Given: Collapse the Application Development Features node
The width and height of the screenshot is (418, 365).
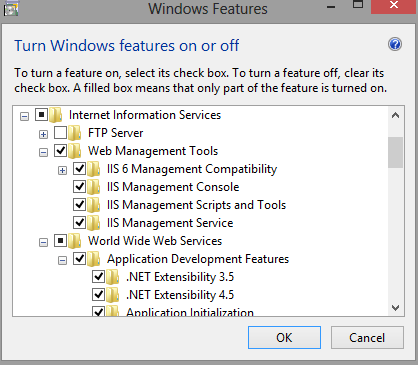Looking at the screenshot, I should 62,260.
